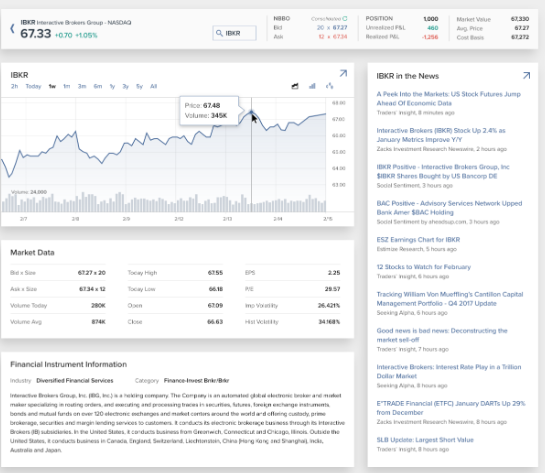Open 'E*TRADE Financial January DARTs' article
Image resolution: width=545 pixels, height=473 pixels.
(451, 408)
